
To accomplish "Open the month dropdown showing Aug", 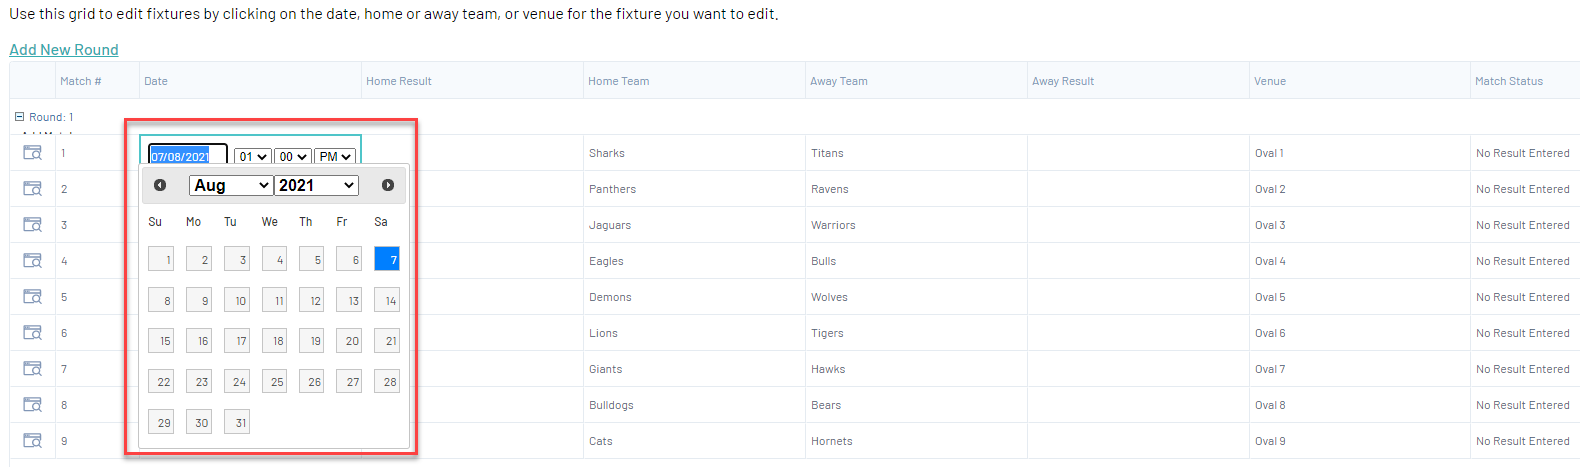I will click(231, 185).
